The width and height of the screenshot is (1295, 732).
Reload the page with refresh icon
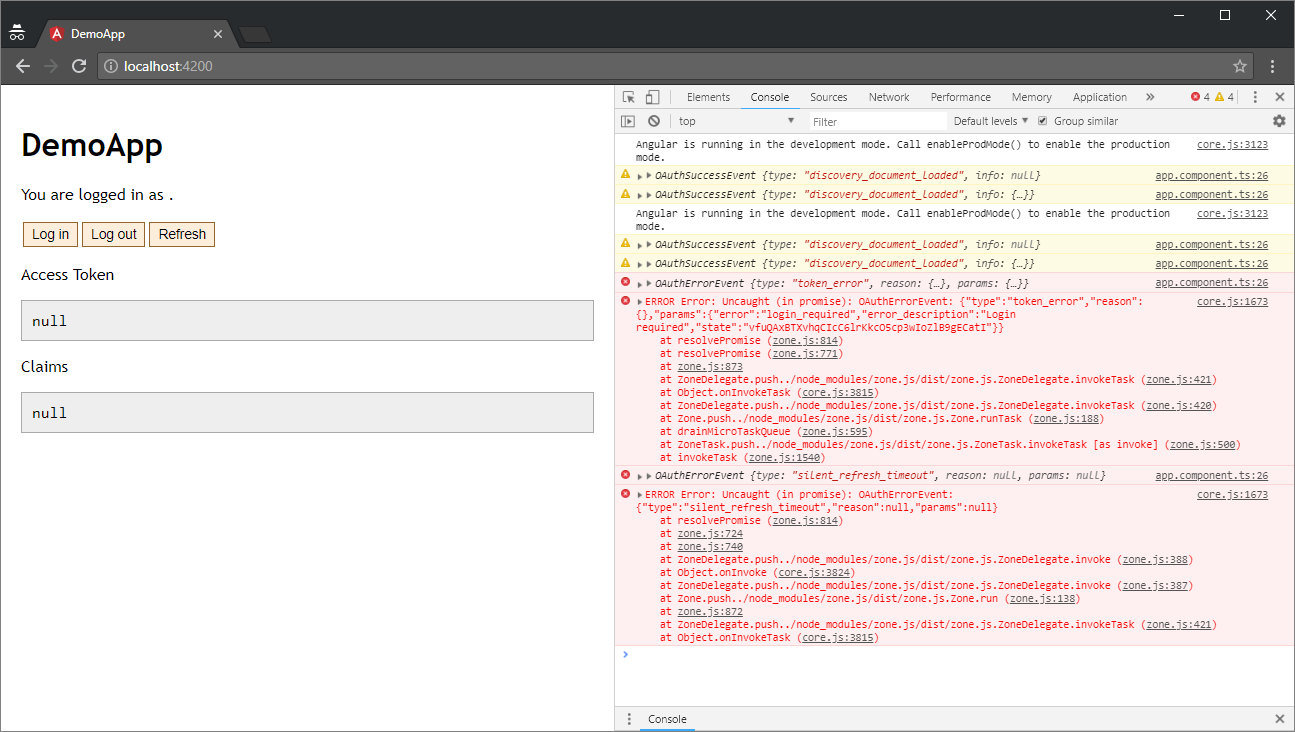tap(79, 66)
